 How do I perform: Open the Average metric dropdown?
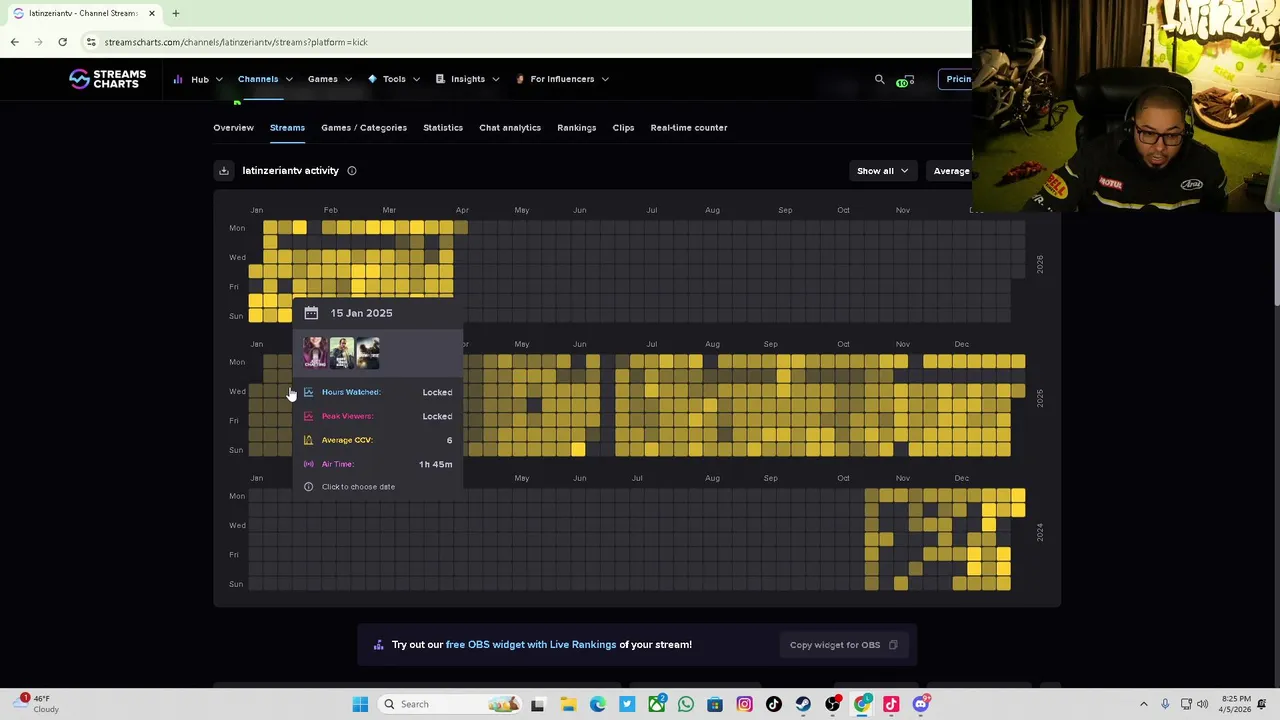[x=950, y=171]
